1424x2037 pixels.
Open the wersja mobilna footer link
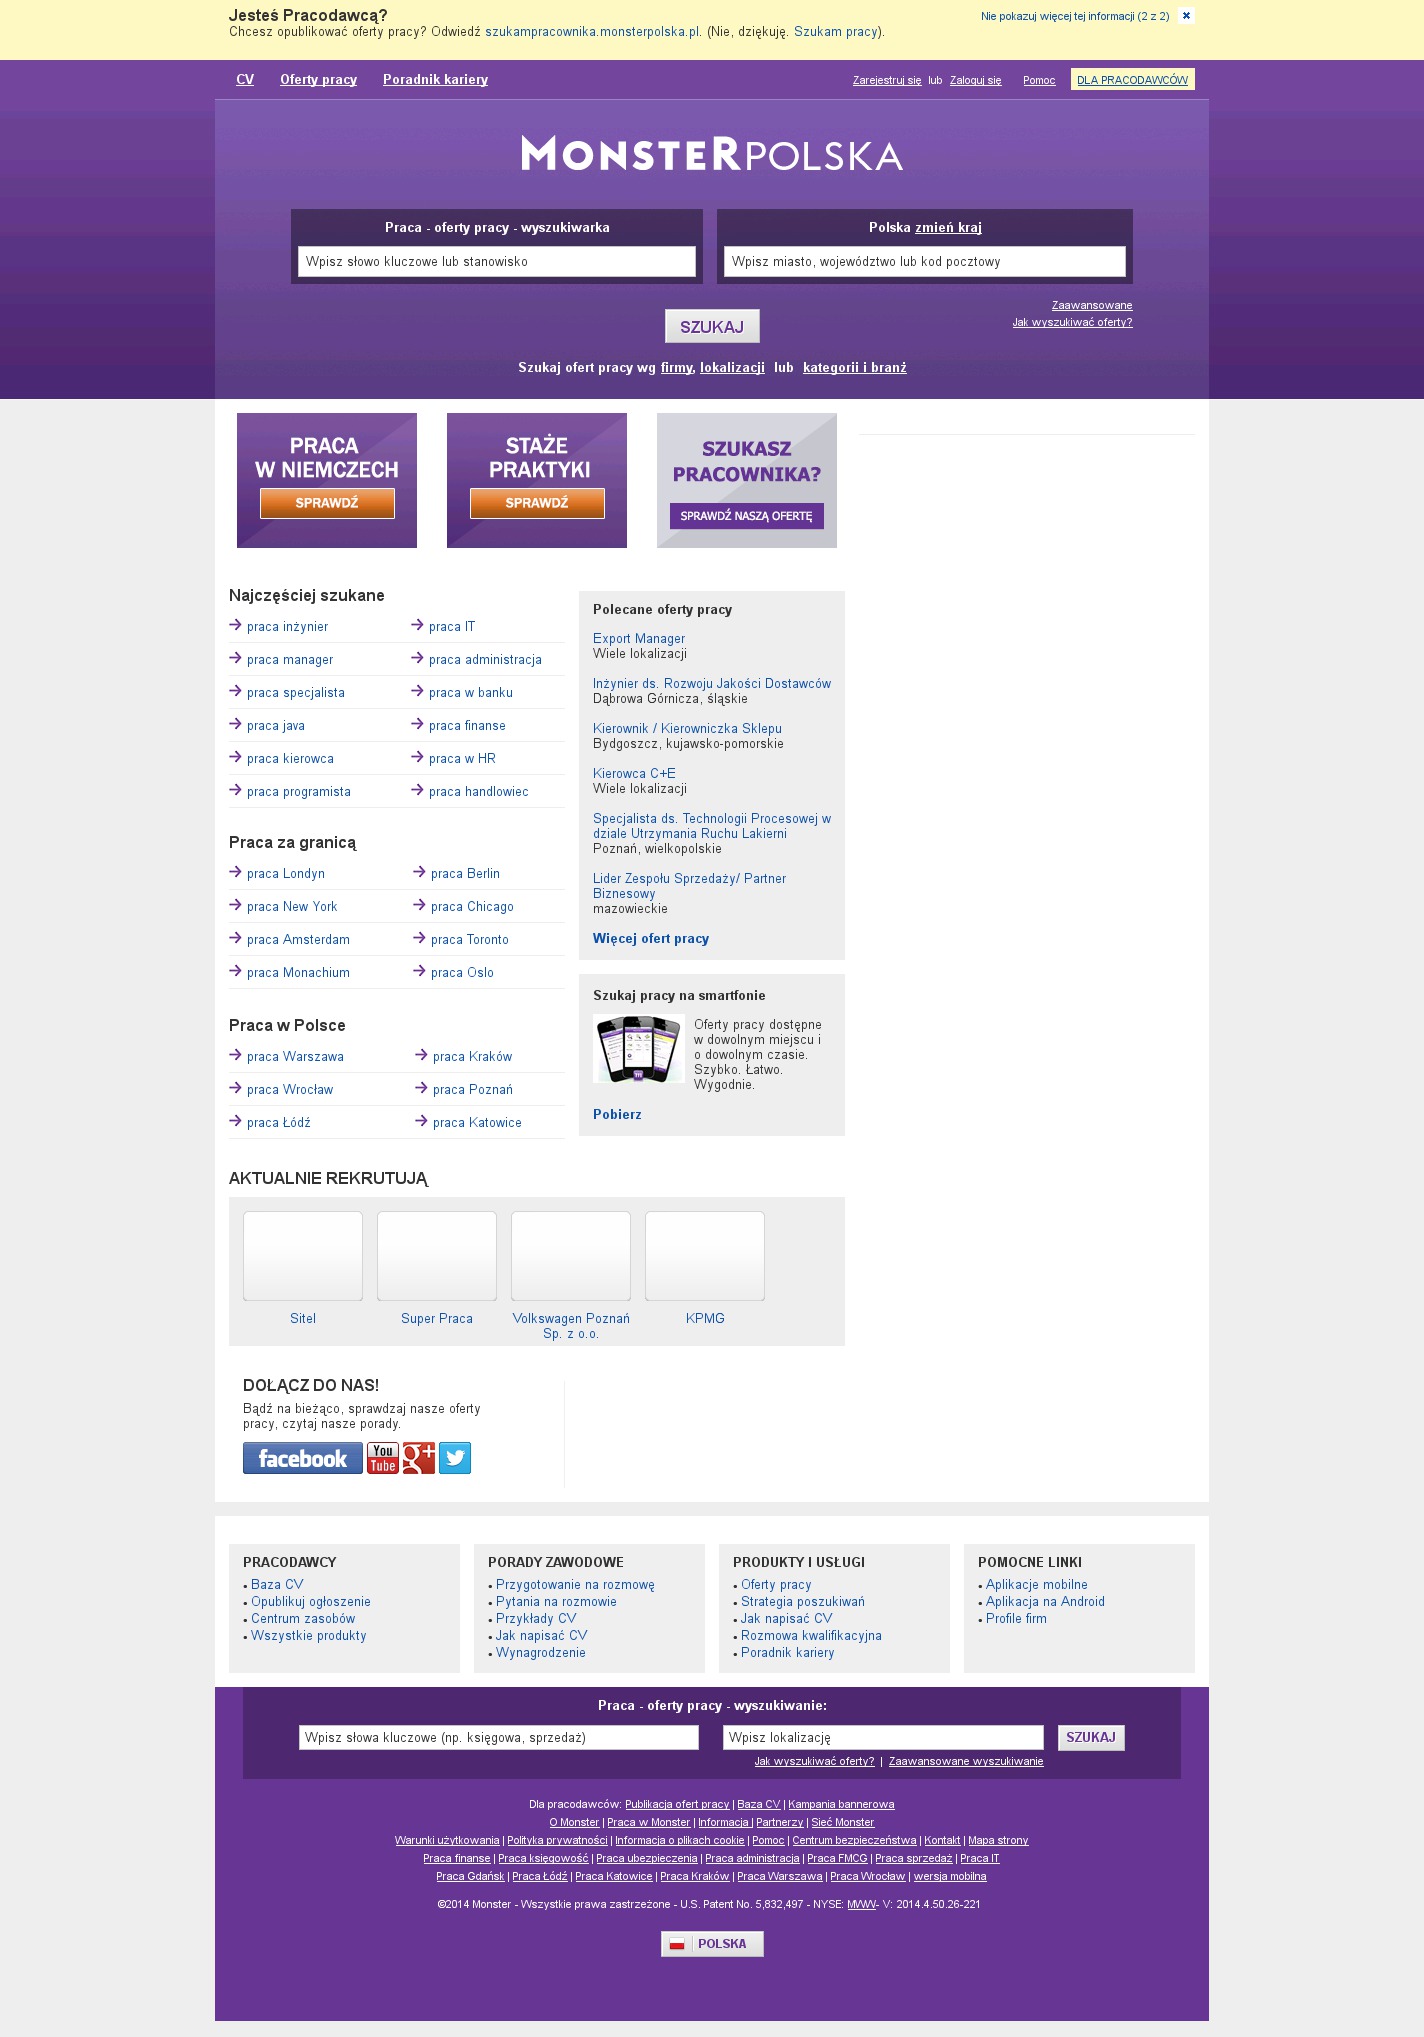click(950, 1877)
